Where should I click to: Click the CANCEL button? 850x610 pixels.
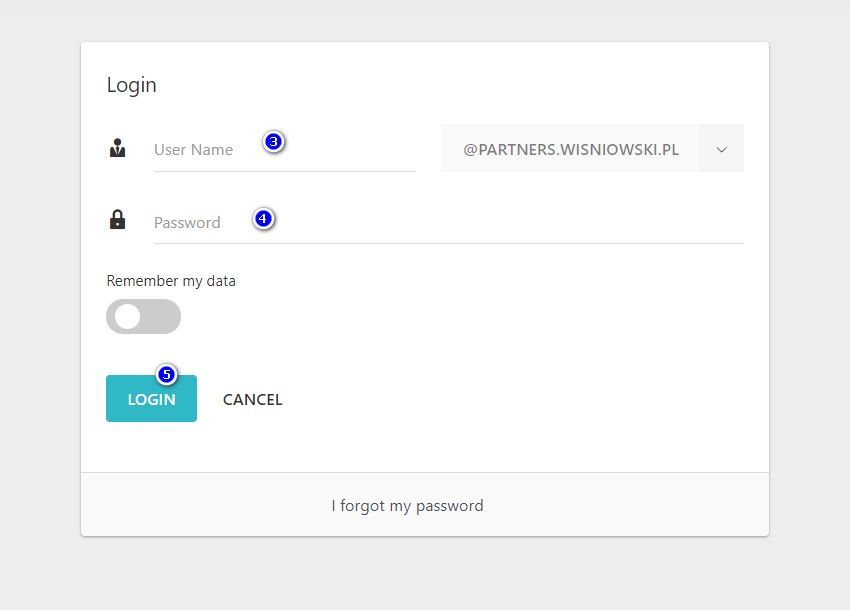coord(253,400)
